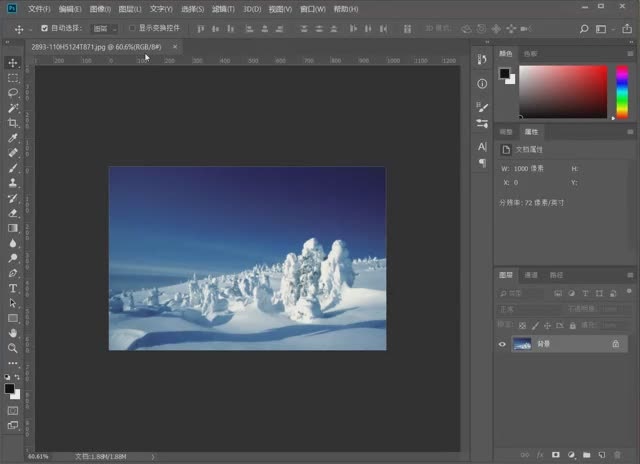This screenshot has width=640, height=464.
Task: Open the Paragraph panel icon
Action: pos(482,163)
